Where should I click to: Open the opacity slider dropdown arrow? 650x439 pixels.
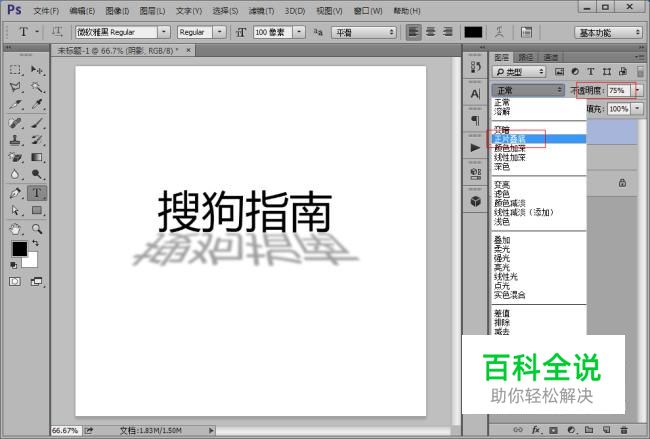tap(638, 90)
